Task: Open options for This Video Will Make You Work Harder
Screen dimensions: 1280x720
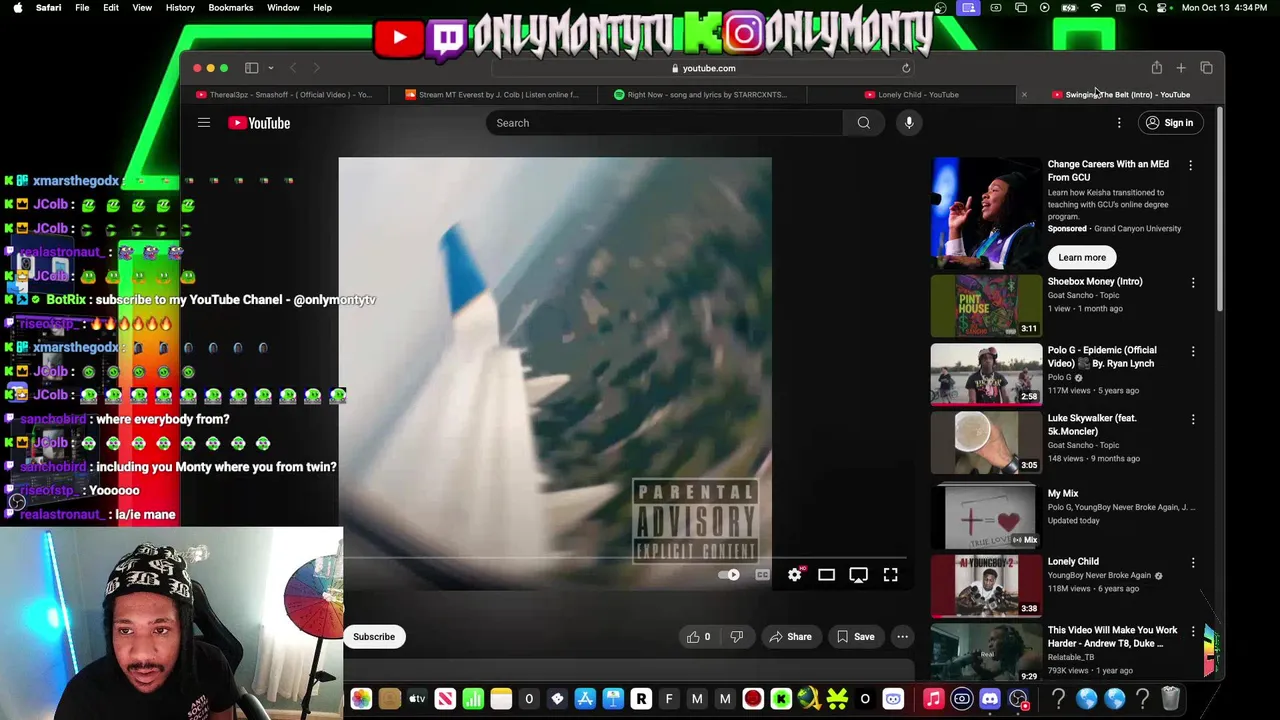Action: [1193, 631]
